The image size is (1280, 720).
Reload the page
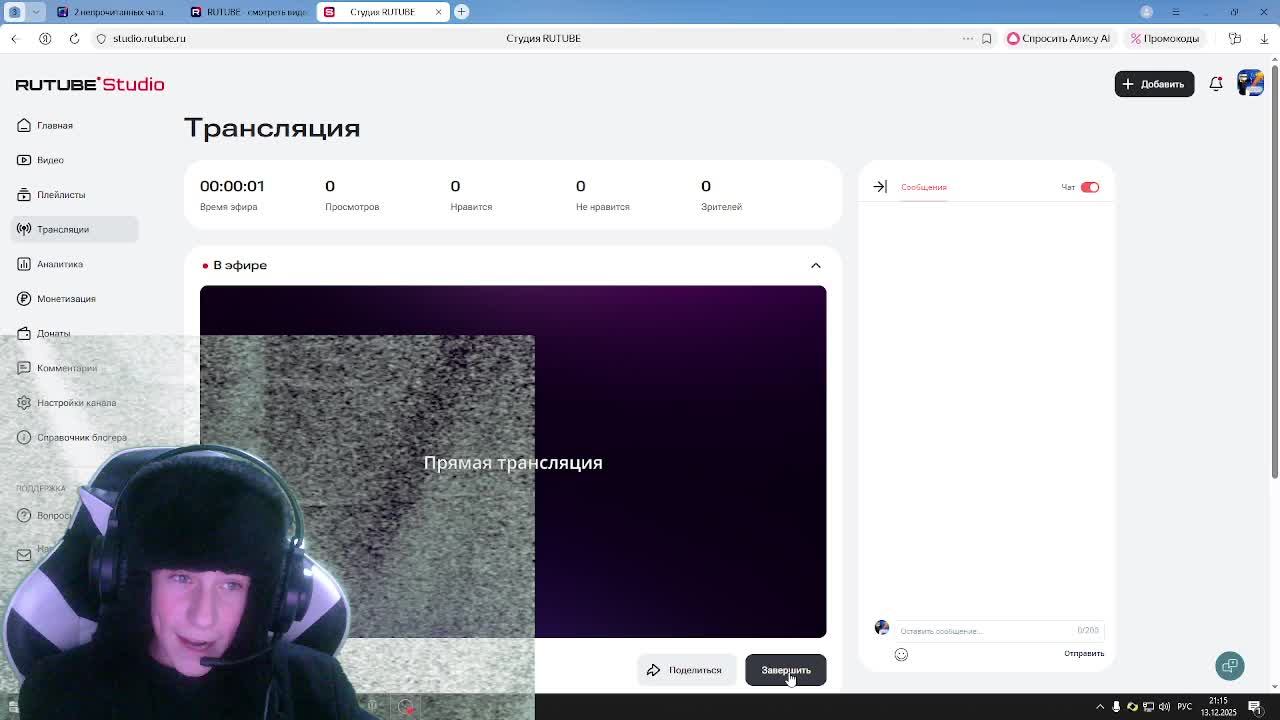point(74,38)
